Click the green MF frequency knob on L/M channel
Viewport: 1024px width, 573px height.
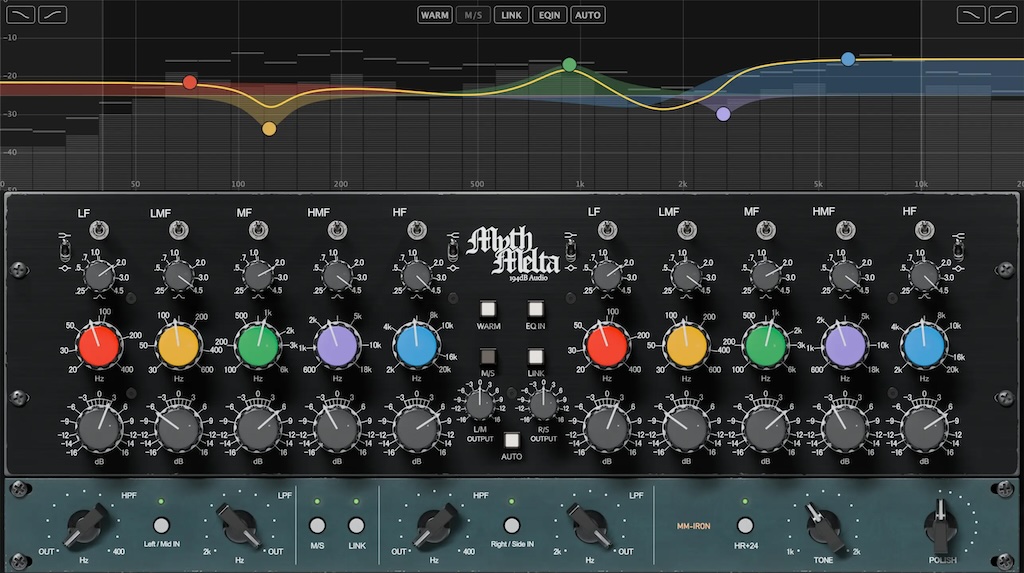pyautogui.click(x=259, y=346)
